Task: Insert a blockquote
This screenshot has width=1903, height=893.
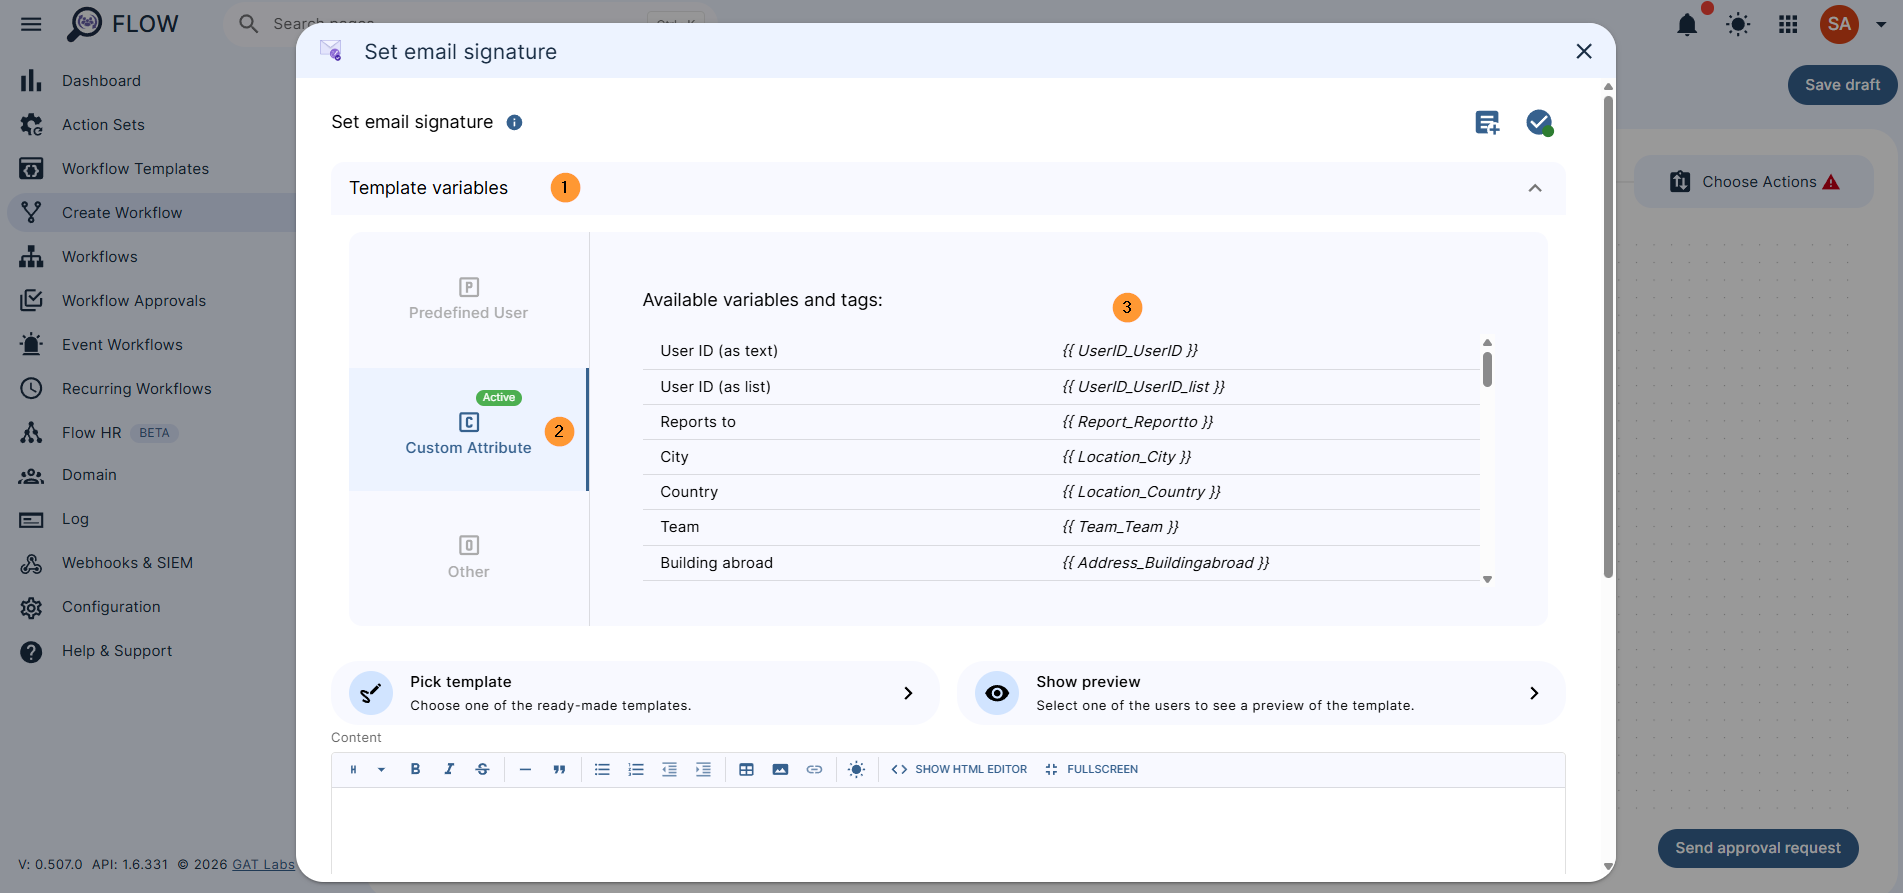Action: pyautogui.click(x=559, y=770)
